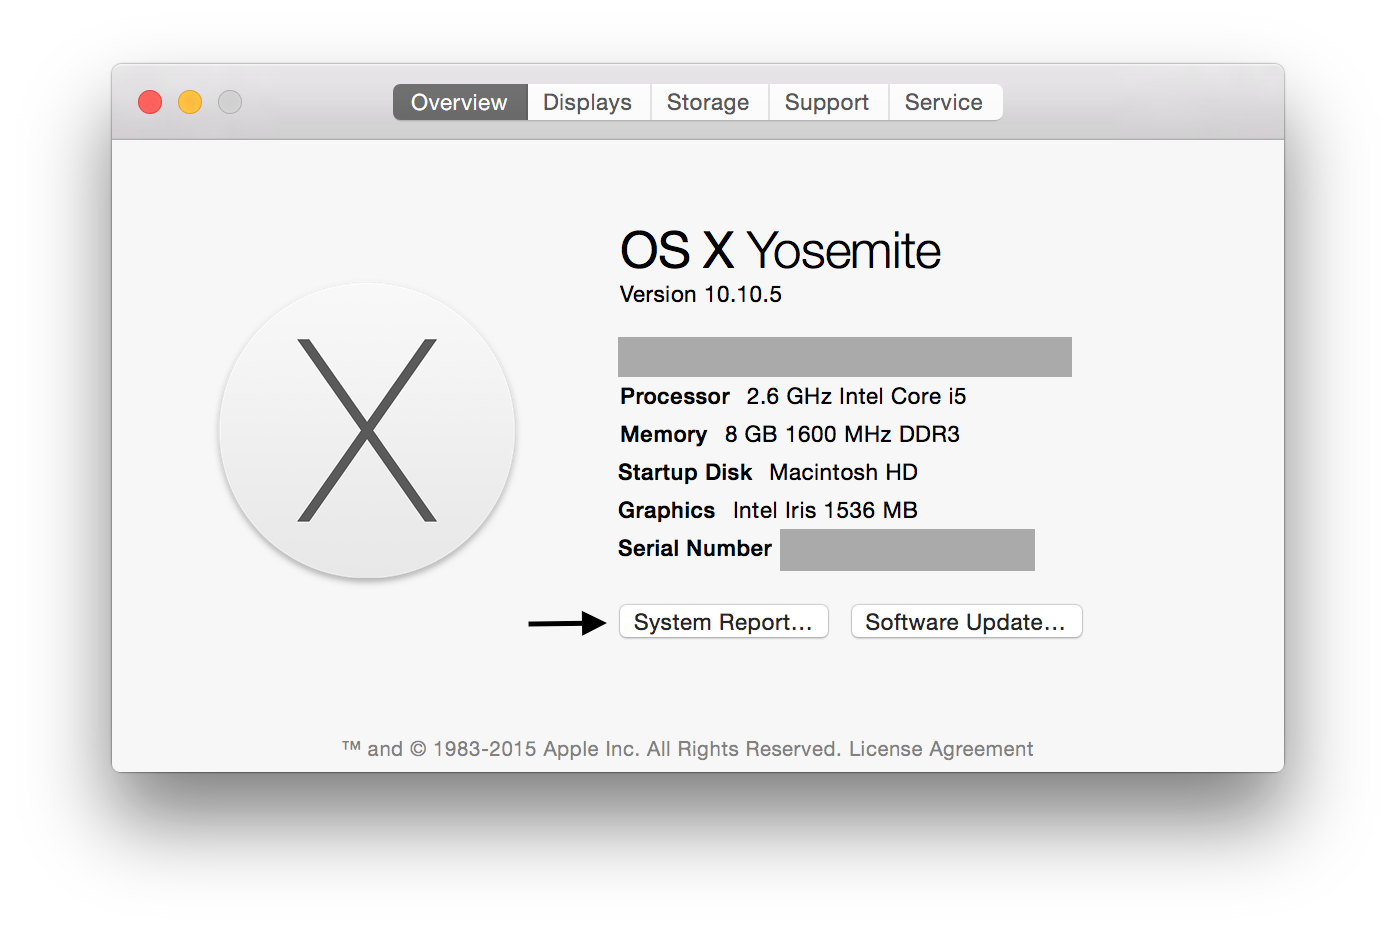
Task: Select the Service tab
Action: click(x=945, y=102)
